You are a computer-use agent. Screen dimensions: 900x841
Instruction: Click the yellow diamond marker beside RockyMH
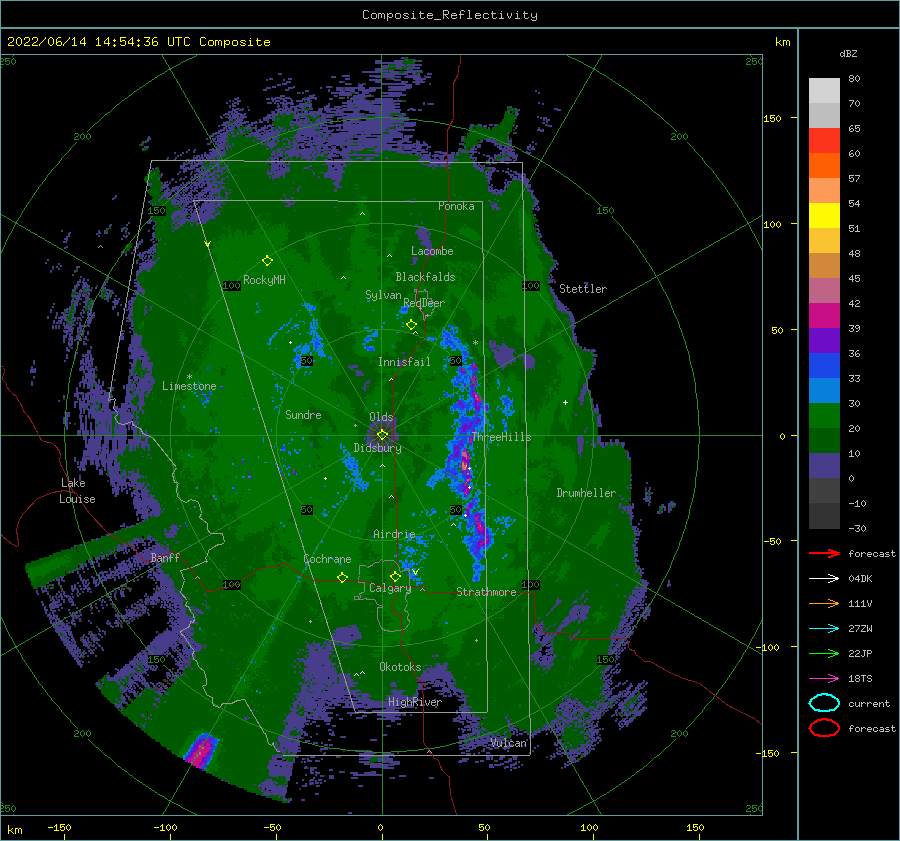point(267,261)
